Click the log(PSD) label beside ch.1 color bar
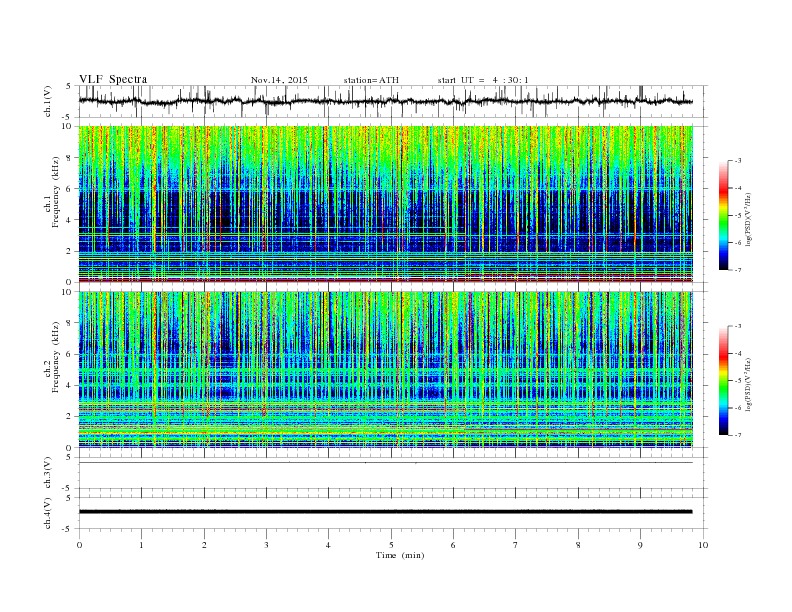Viewport: 792px width, 612px height. coord(749,220)
